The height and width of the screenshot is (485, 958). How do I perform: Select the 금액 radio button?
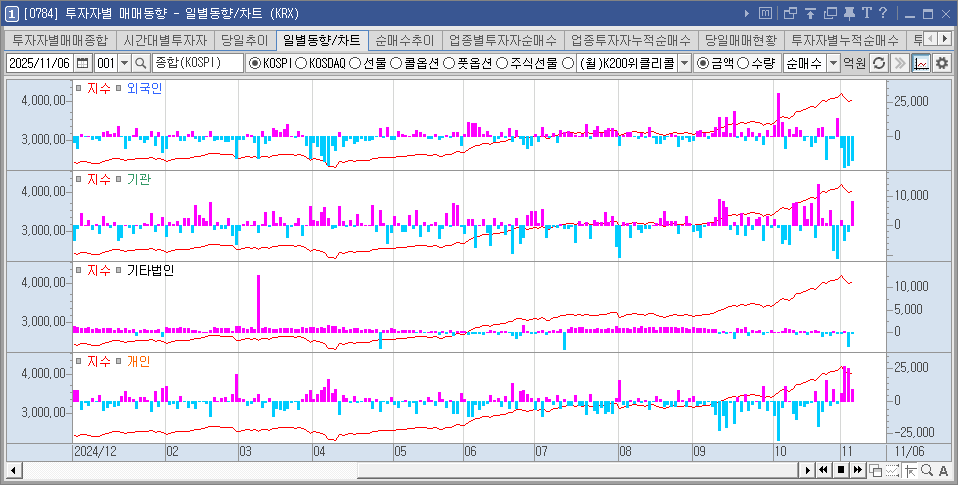(703, 63)
